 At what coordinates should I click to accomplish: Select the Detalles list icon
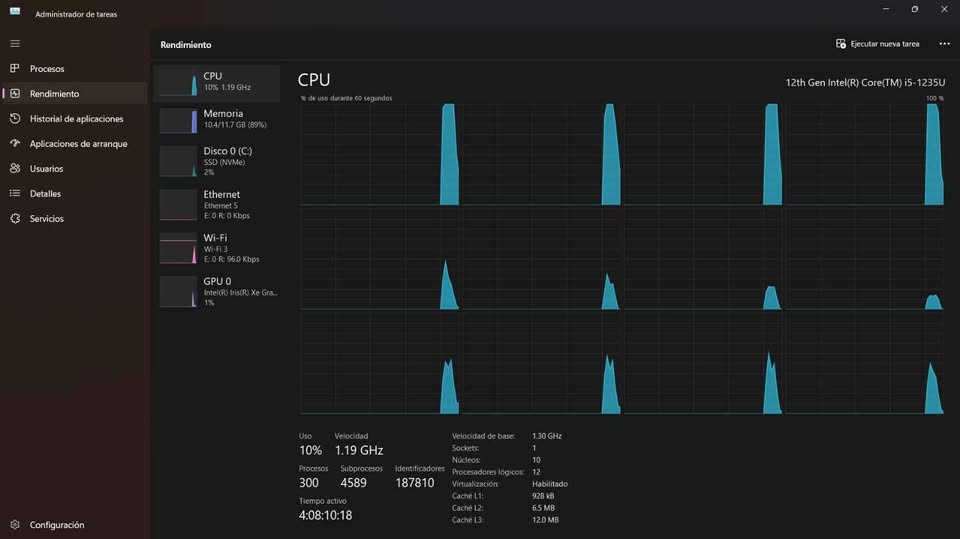coord(15,194)
